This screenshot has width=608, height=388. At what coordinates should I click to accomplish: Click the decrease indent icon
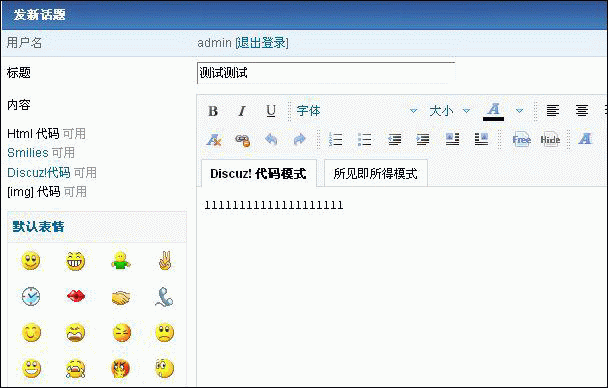[x=395, y=139]
